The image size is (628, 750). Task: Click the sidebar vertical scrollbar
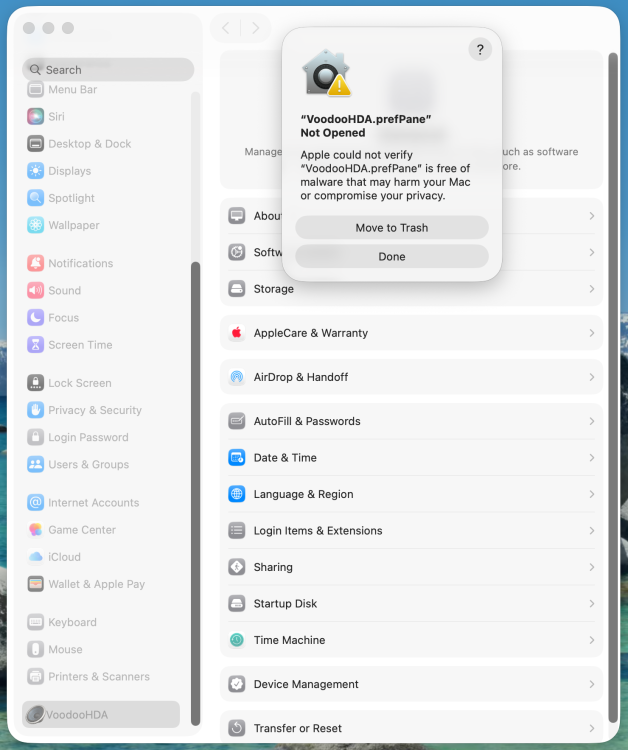[x=195, y=493]
